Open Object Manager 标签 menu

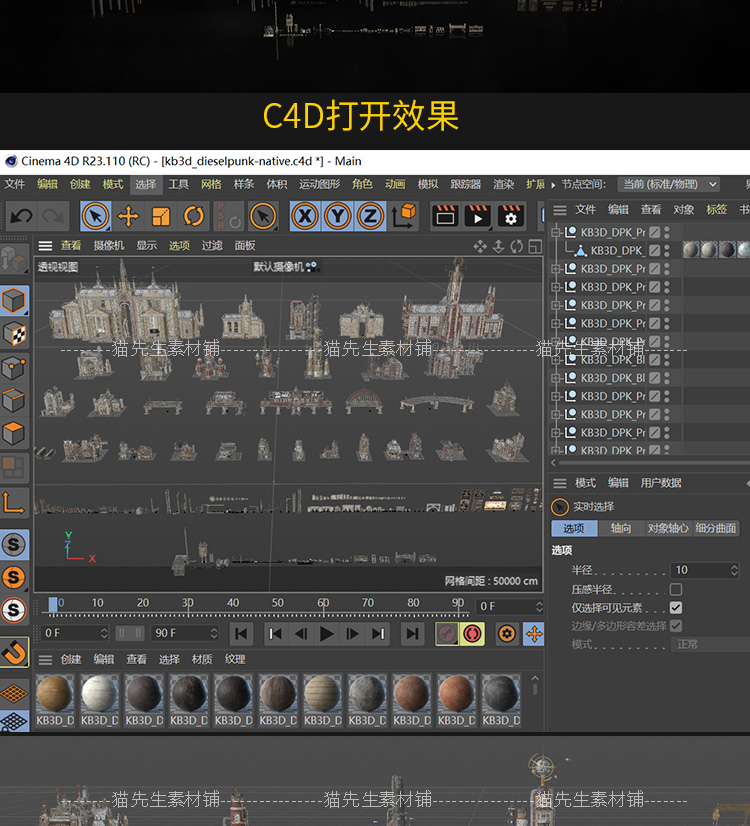716,210
